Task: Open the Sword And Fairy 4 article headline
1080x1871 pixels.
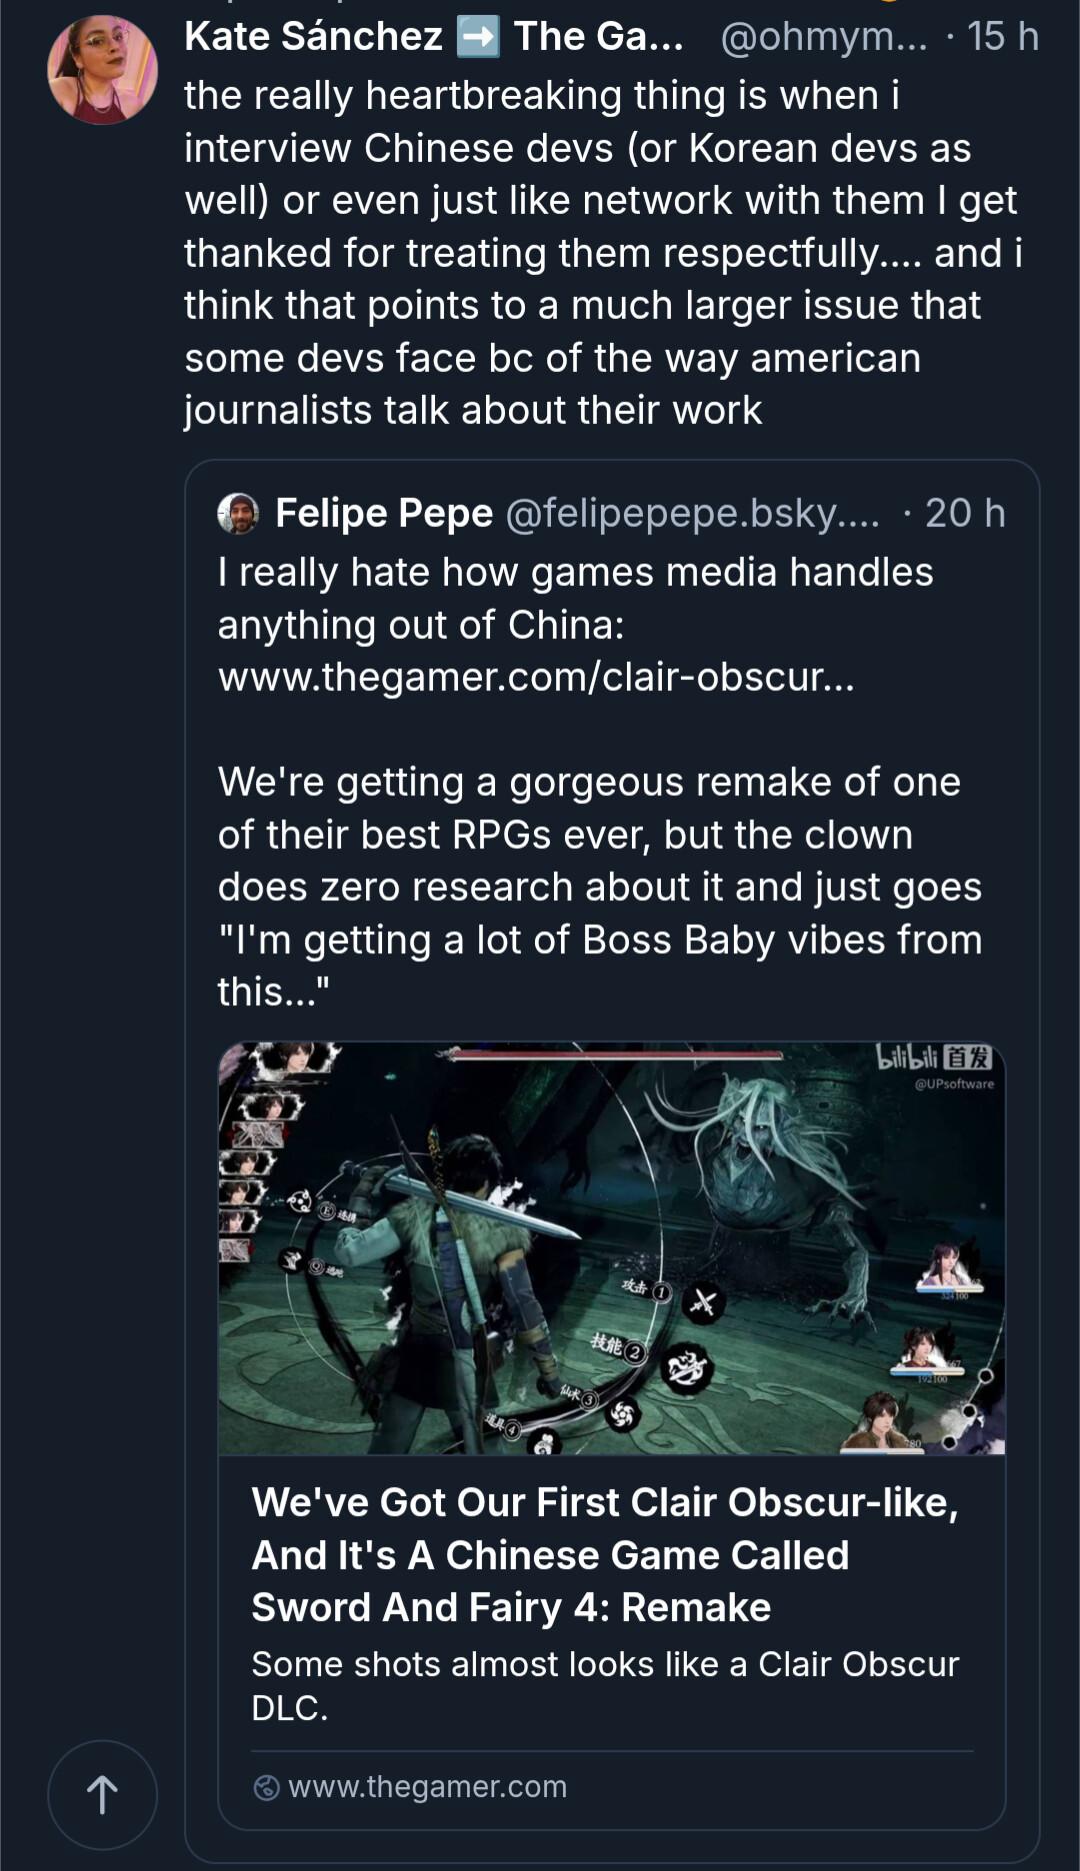Action: pyautogui.click(x=604, y=1555)
